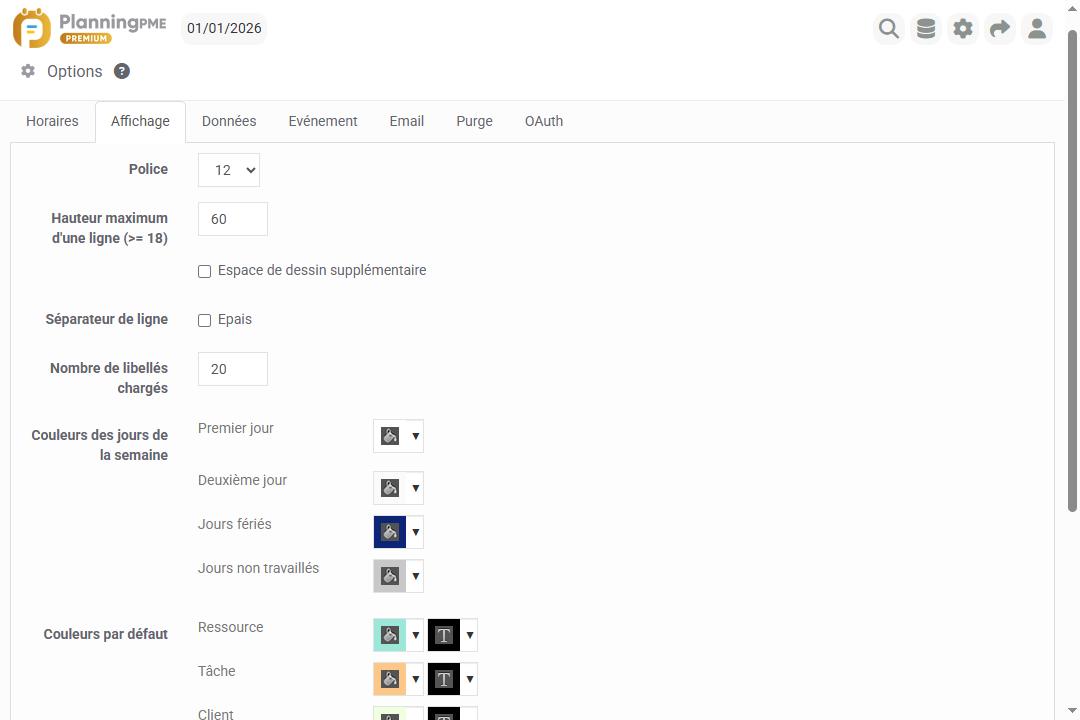Screen dimensions: 1080x720
Task: Click Jours fériés dark blue swatch
Action: point(390,532)
